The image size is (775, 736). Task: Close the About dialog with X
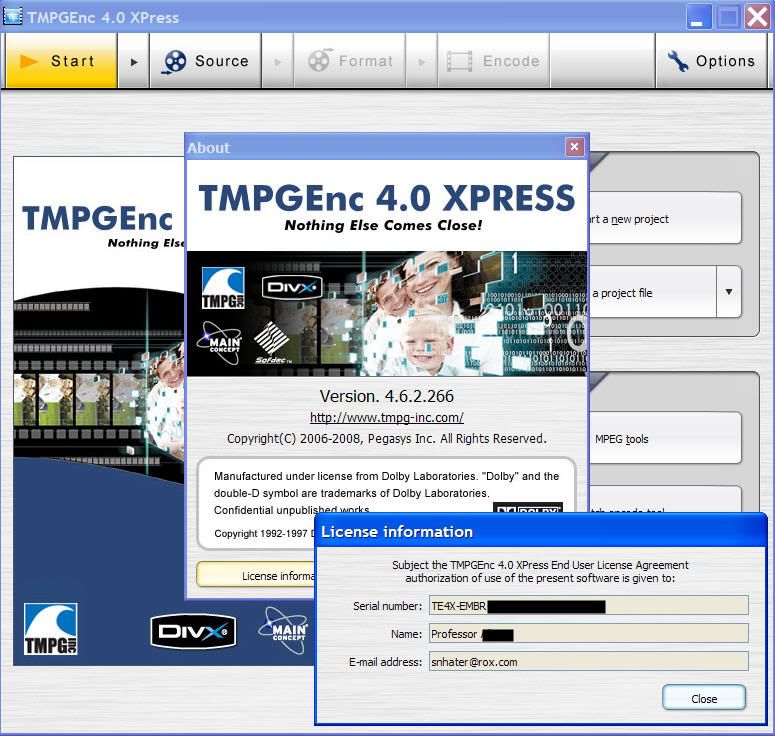574,147
